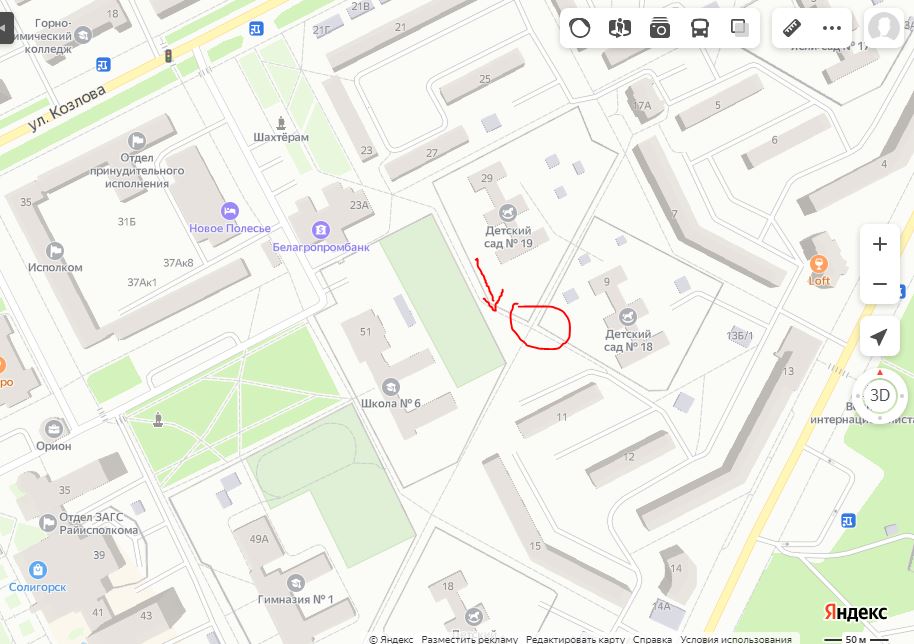This screenshot has height=644, width=914.
Task: Click the photo camera toolbar icon
Action: (x=660, y=27)
